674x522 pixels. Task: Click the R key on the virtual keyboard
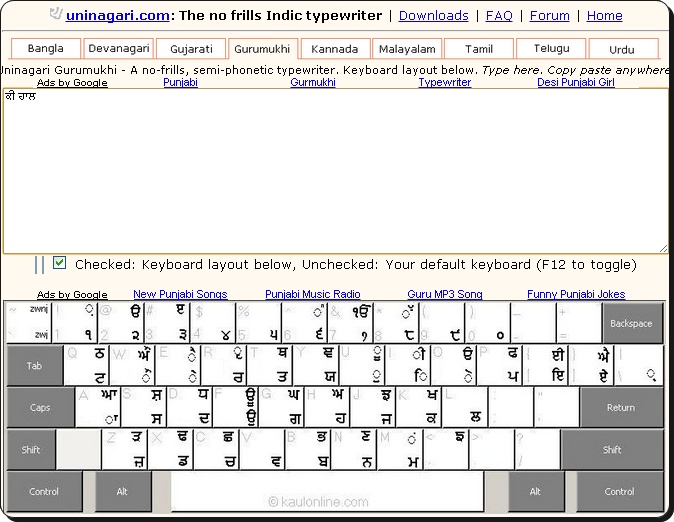tap(224, 365)
